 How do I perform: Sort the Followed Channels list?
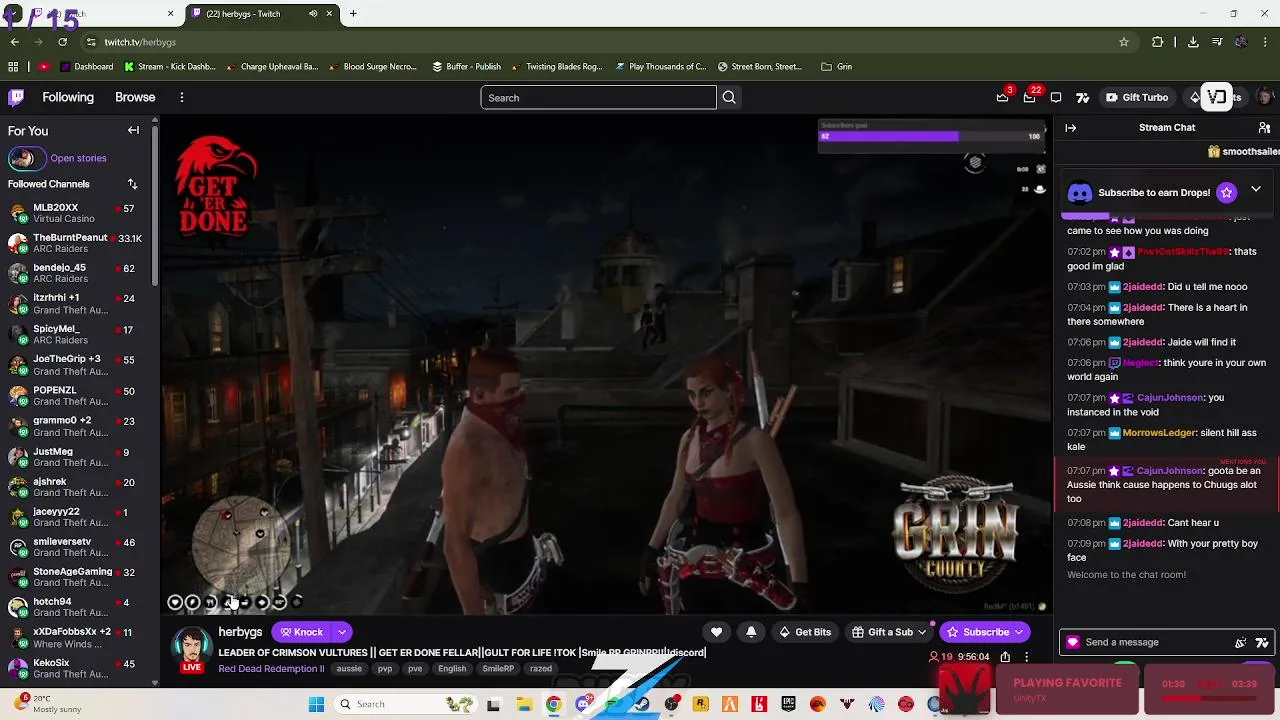coord(132,184)
